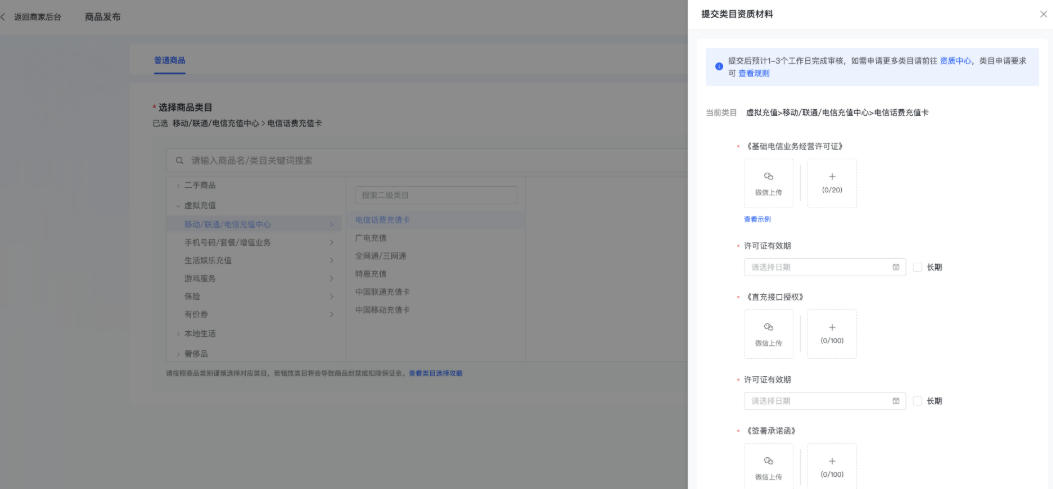Image resolution: width=1053 pixels, height=489 pixels.
Task: Click WeChat upload under 直充接口授权
Action: (x=768, y=334)
